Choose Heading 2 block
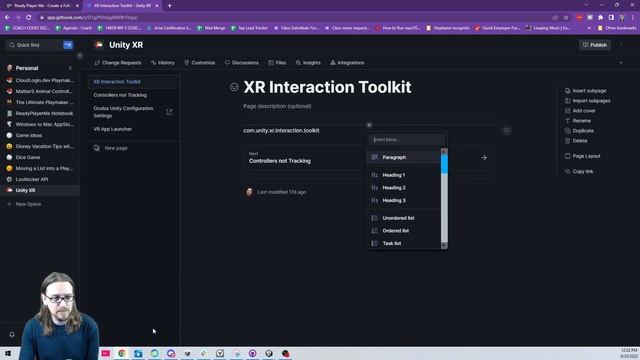Image resolution: width=640 pixels, height=360 pixels. pyautogui.click(x=403, y=188)
